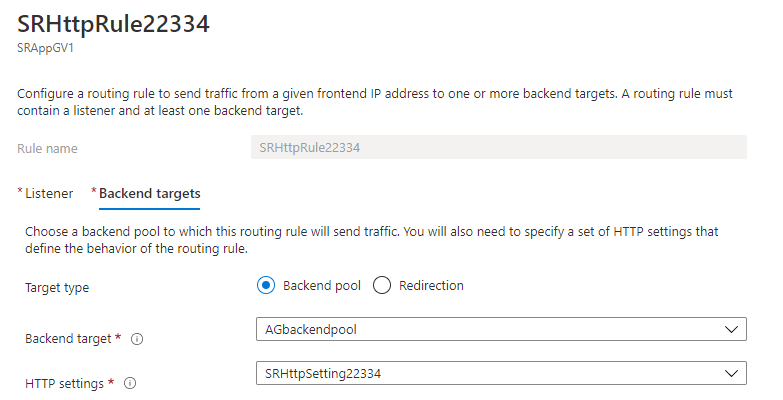Image resolution: width=783 pixels, height=400 pixels.
Task: Click the SRHttpRule22334 page heading
Action: coord(113,25)
